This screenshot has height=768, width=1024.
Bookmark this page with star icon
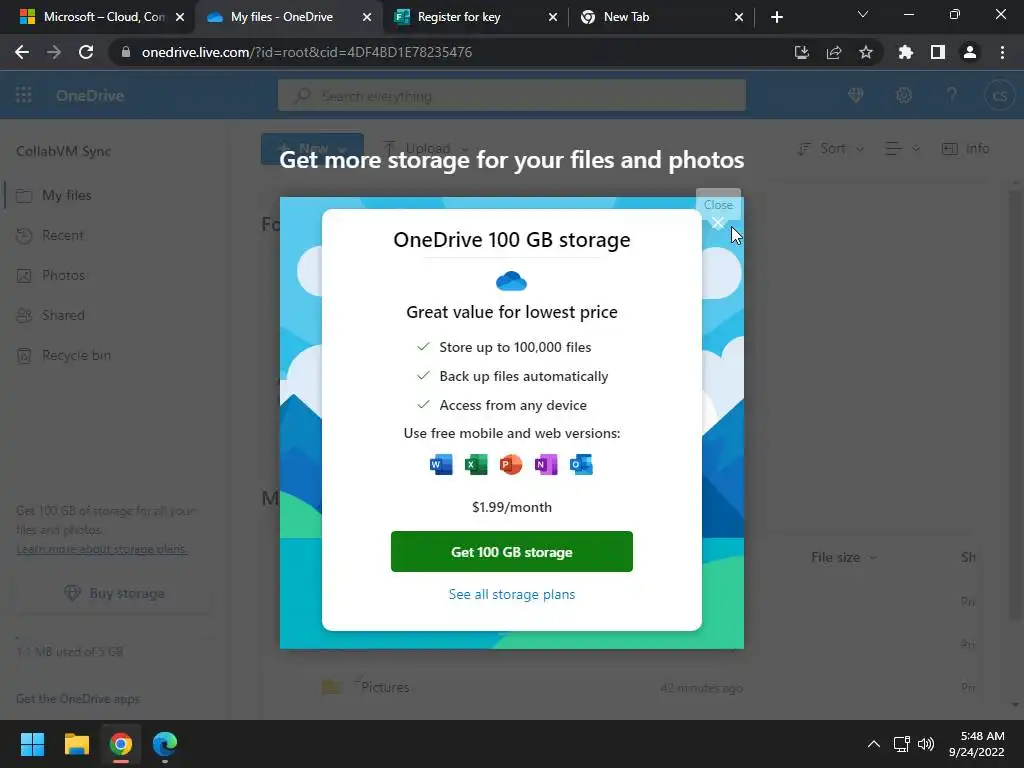point(866,52)
